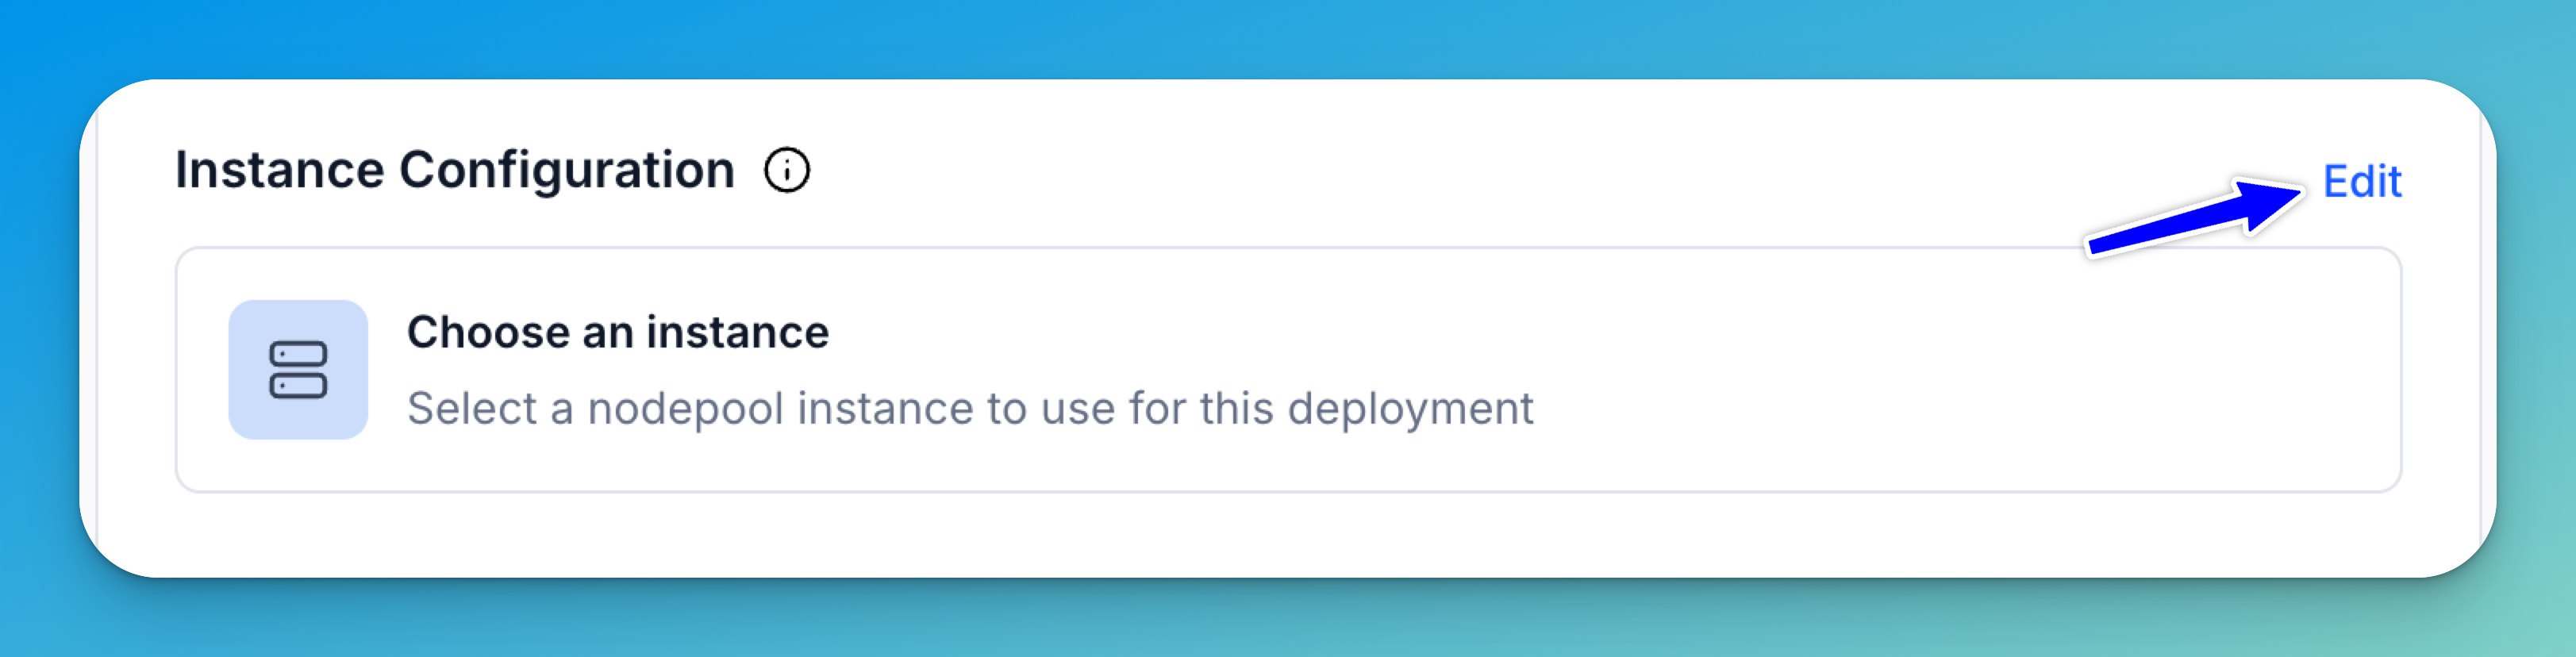This screenshot has height=657, width=2576.
Task: Click the "Choose an instance" title
Action: point(617,332)
